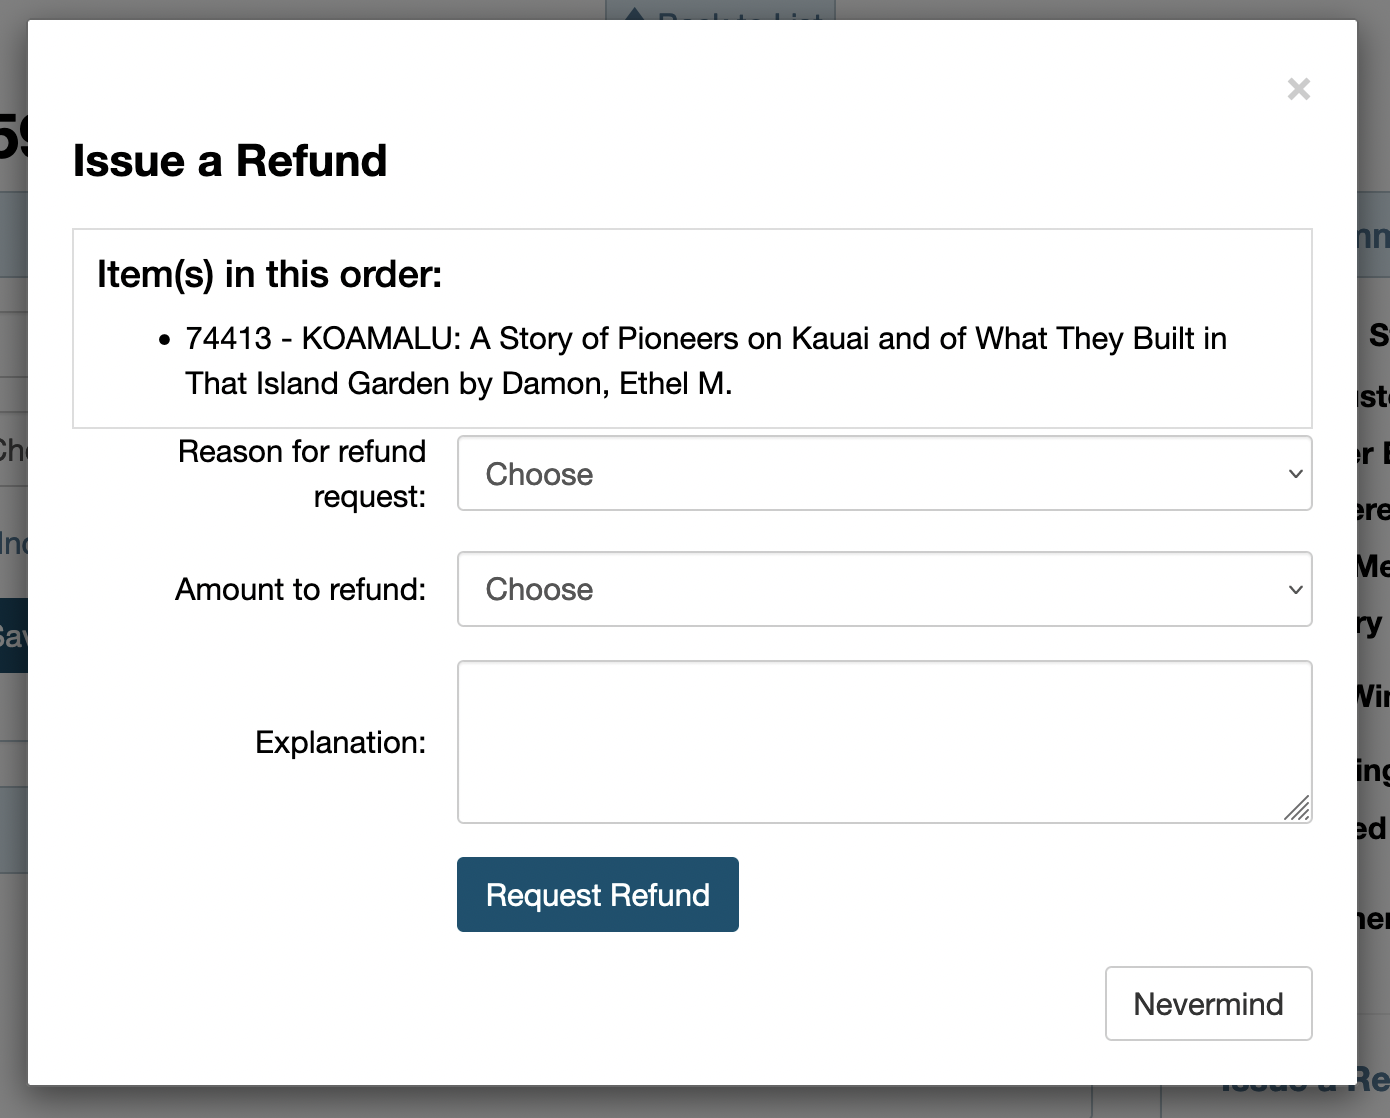Click the Reason for refund request label
Viewport: 1390px width, 1118px height.
coord(301,473)
